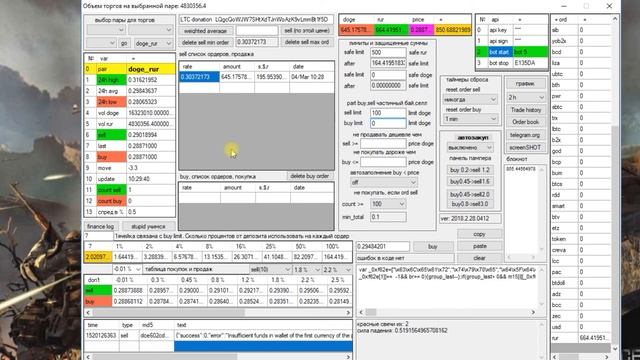Click 'delete sell max ord' button

coord(307,42)
